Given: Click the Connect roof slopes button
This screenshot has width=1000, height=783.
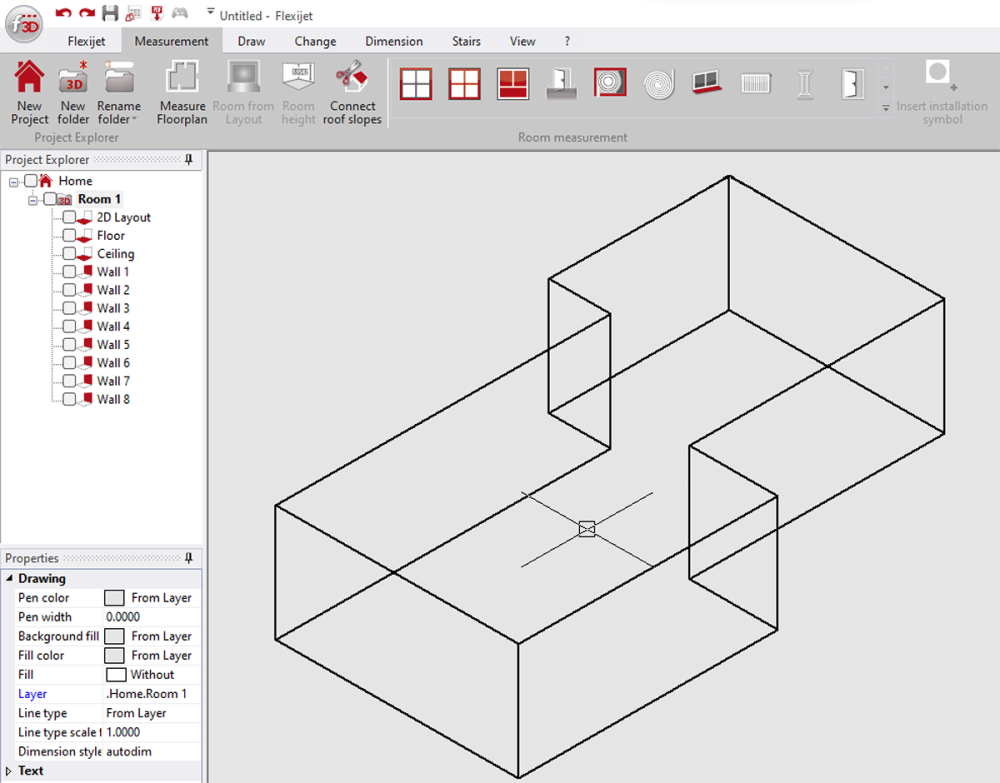Looking at the screenshot, I should click(x=352, y=92).
